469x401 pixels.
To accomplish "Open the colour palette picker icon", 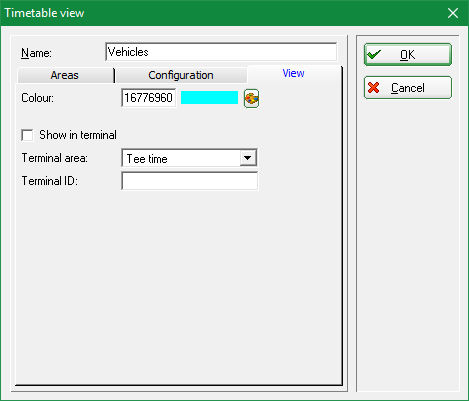I will 251,98.
